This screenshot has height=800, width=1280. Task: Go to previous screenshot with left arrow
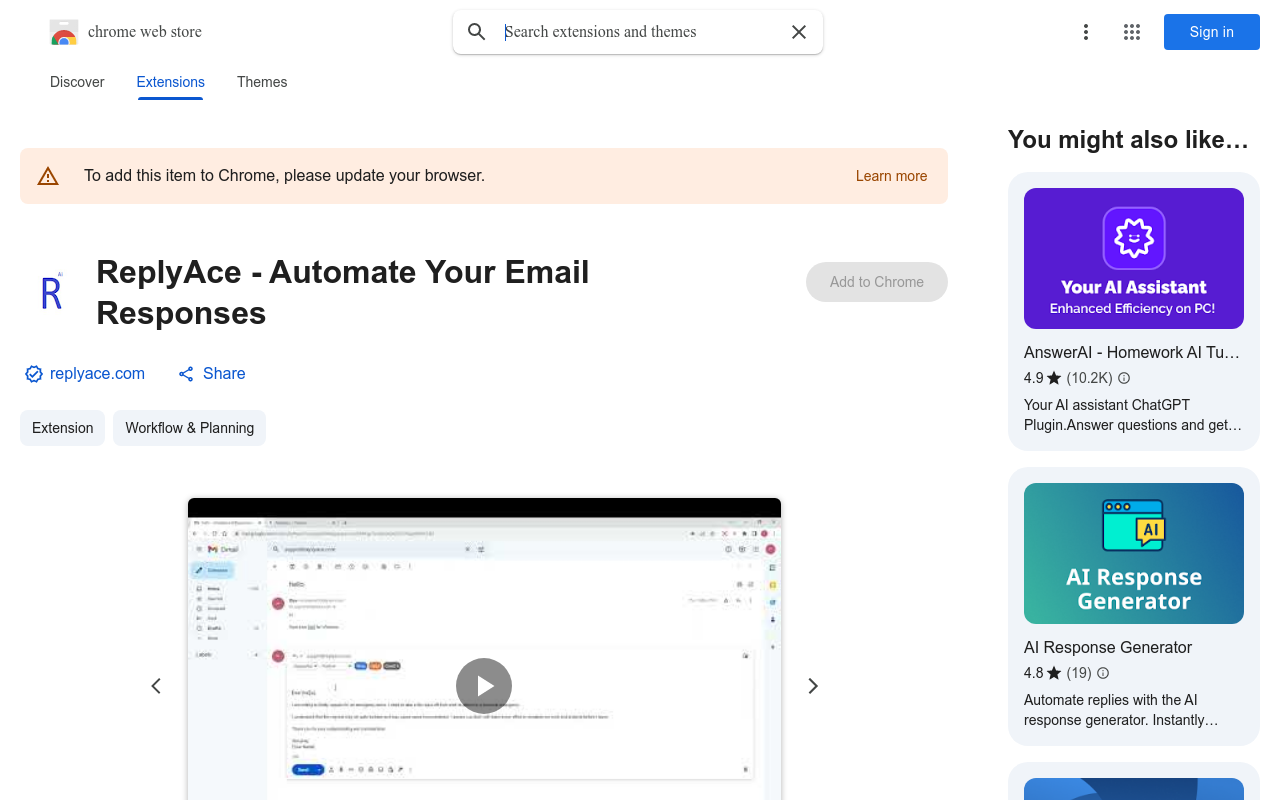coord(156,686)
